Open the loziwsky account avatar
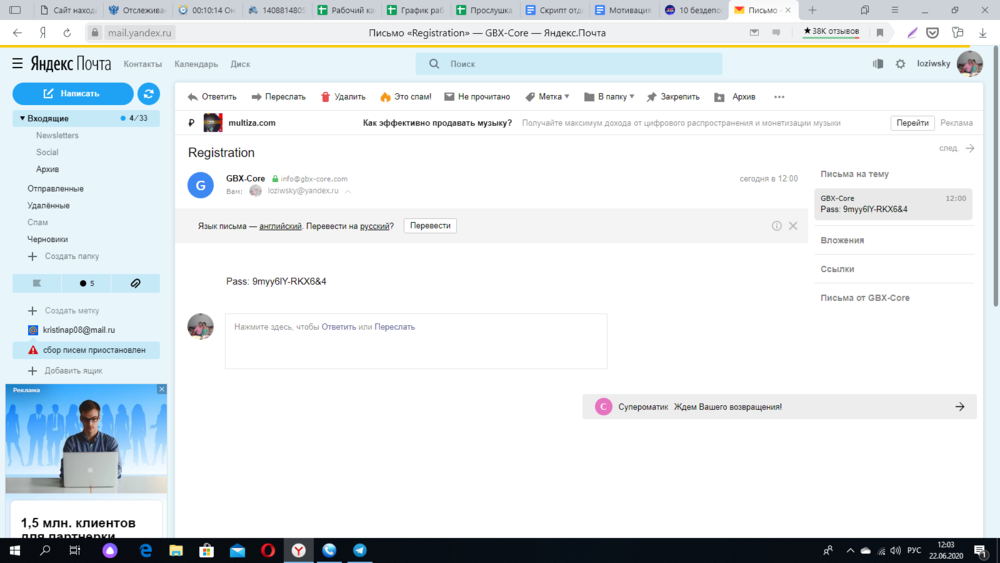1000x563 pixels. [x=969, y=64]
